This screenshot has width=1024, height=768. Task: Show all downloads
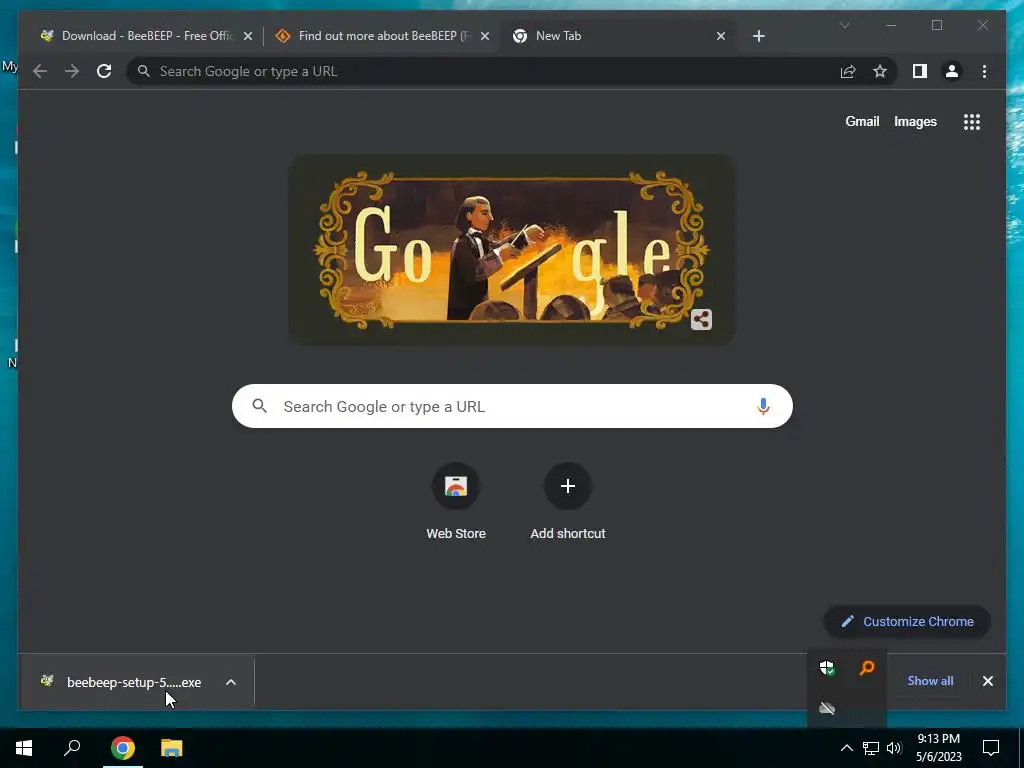[x=930, y=680]
